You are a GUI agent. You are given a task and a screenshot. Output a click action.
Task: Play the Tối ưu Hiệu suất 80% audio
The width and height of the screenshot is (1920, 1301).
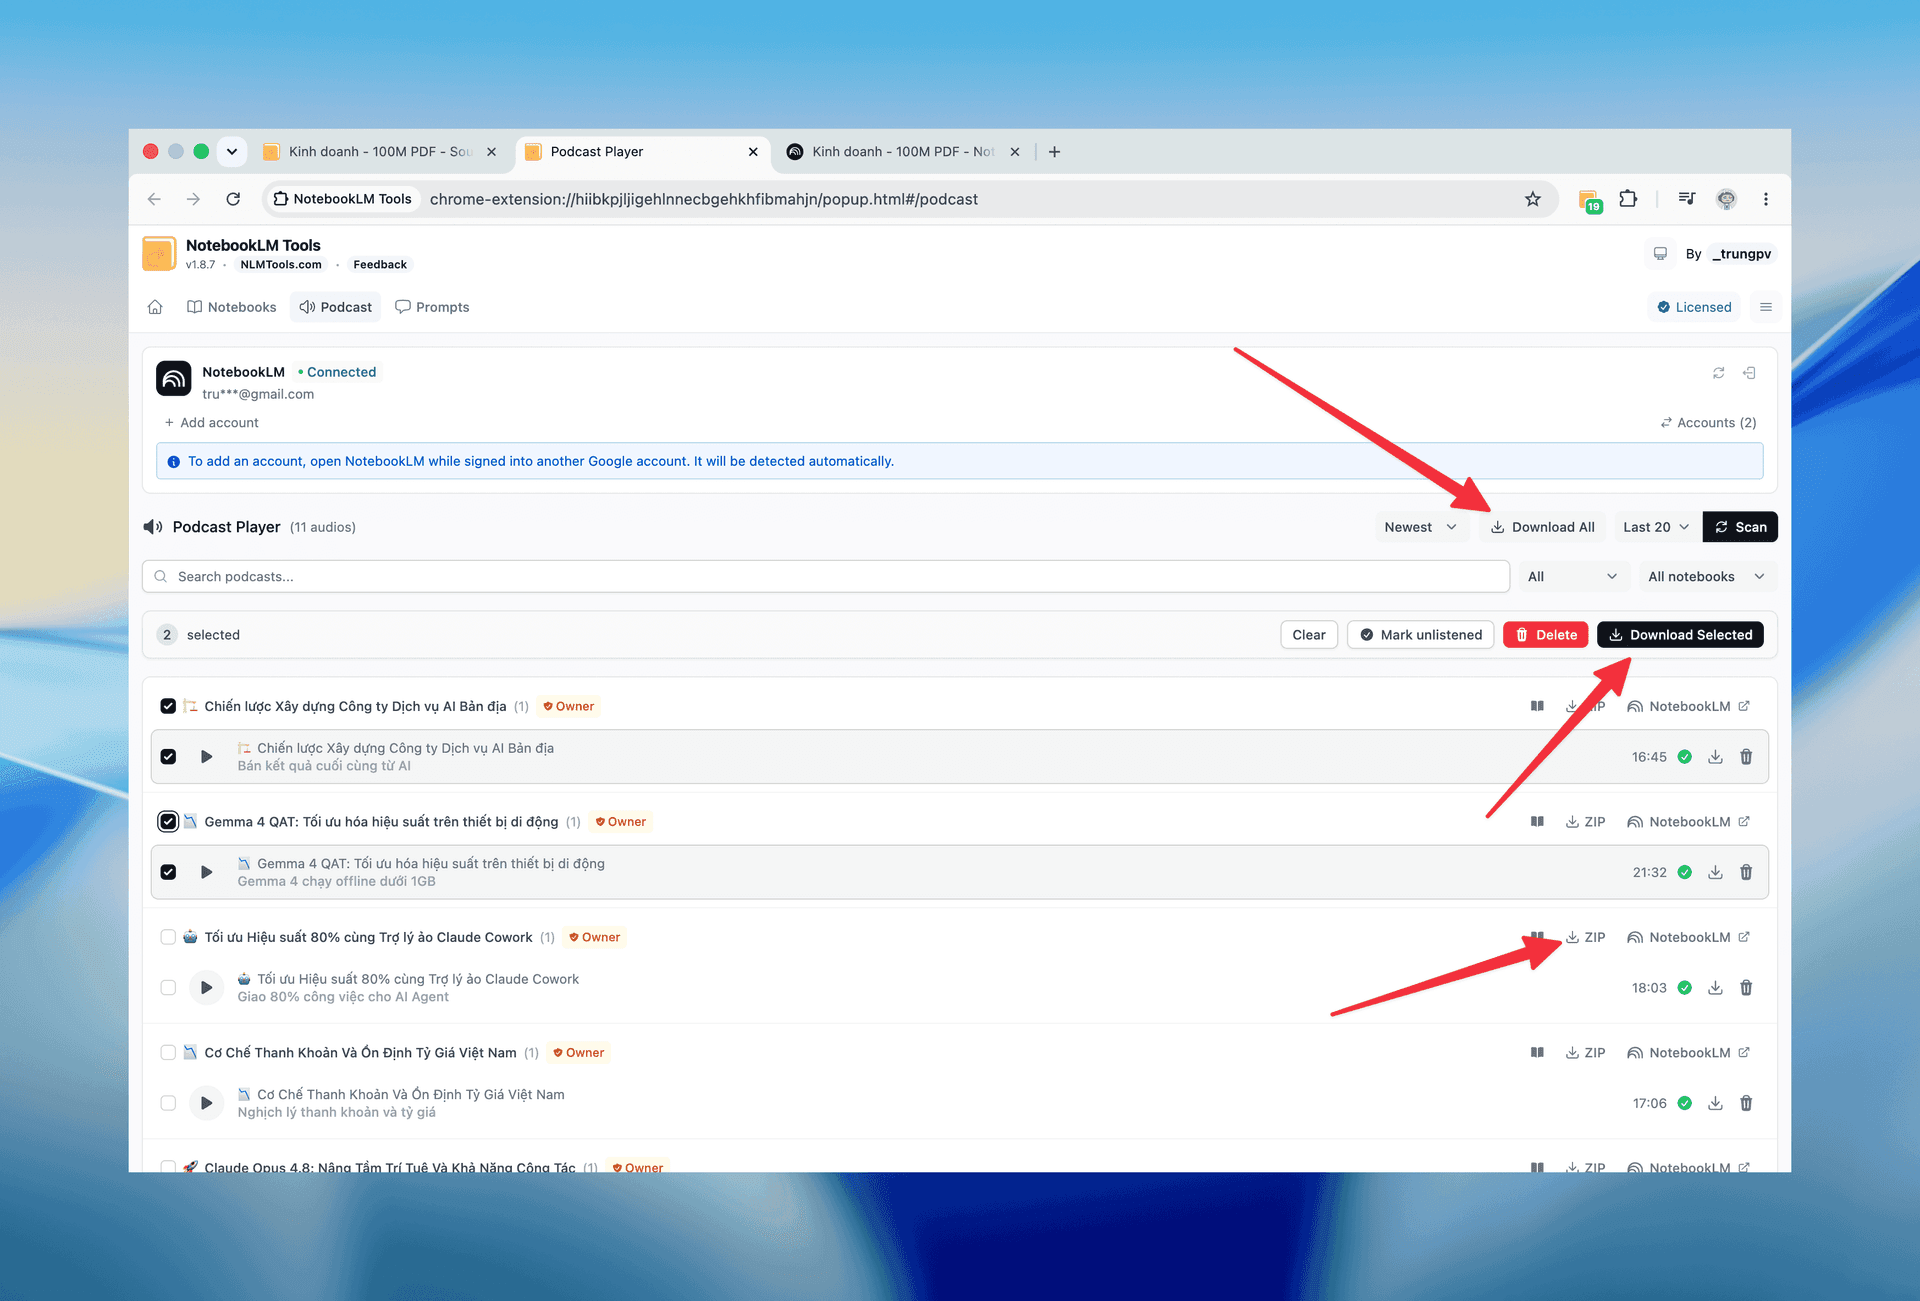(x=206, y=988)
